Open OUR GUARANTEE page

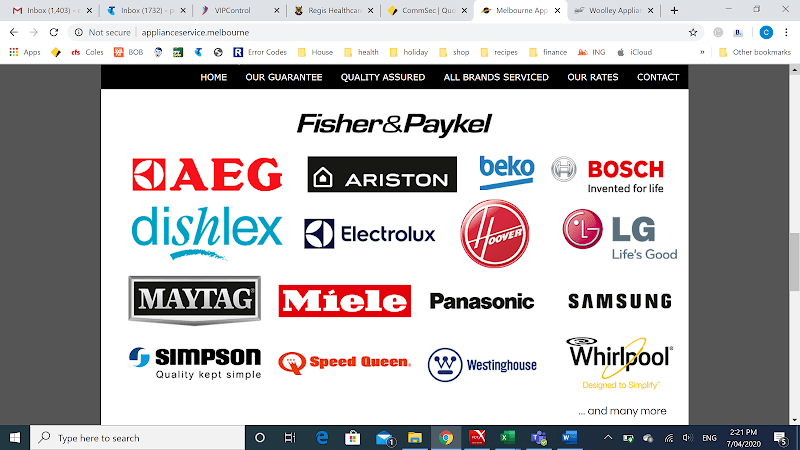pos(284,77)
